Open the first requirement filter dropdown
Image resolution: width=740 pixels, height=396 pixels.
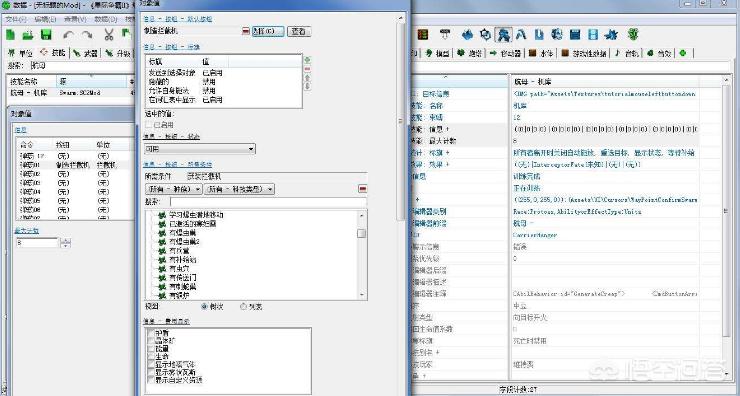[x=174, y=189]
